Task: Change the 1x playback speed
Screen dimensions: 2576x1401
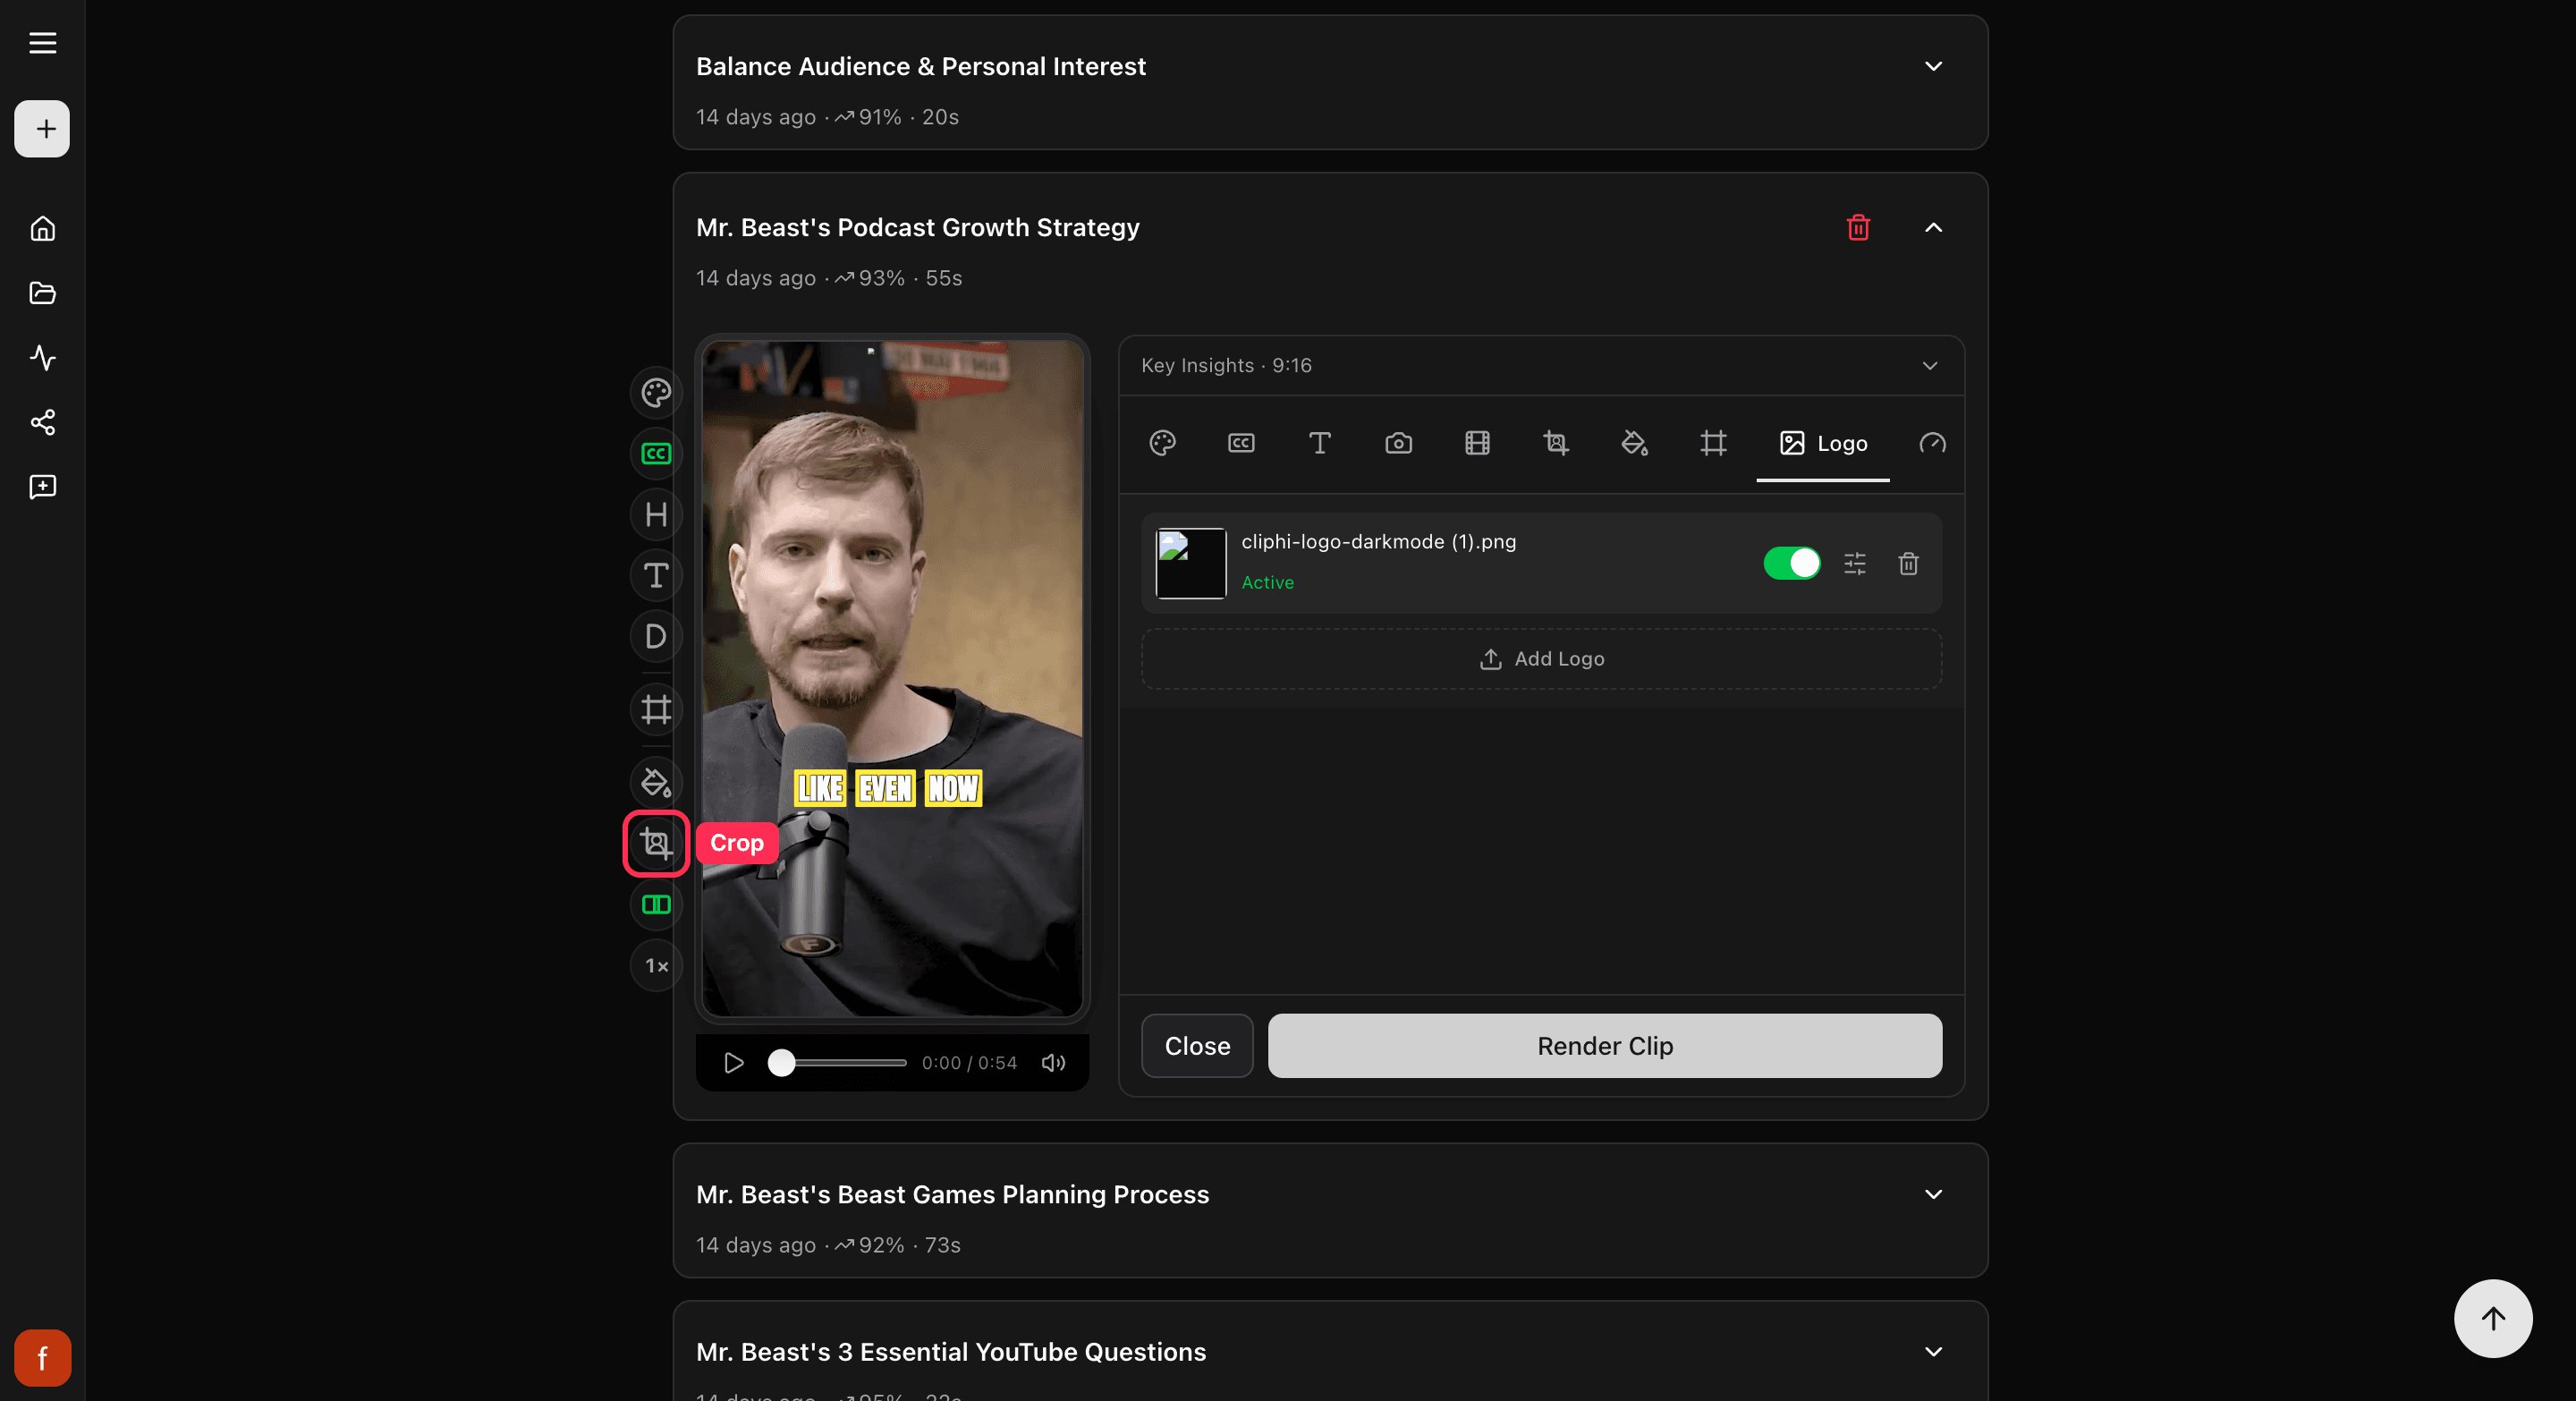Action: [656, 965]
